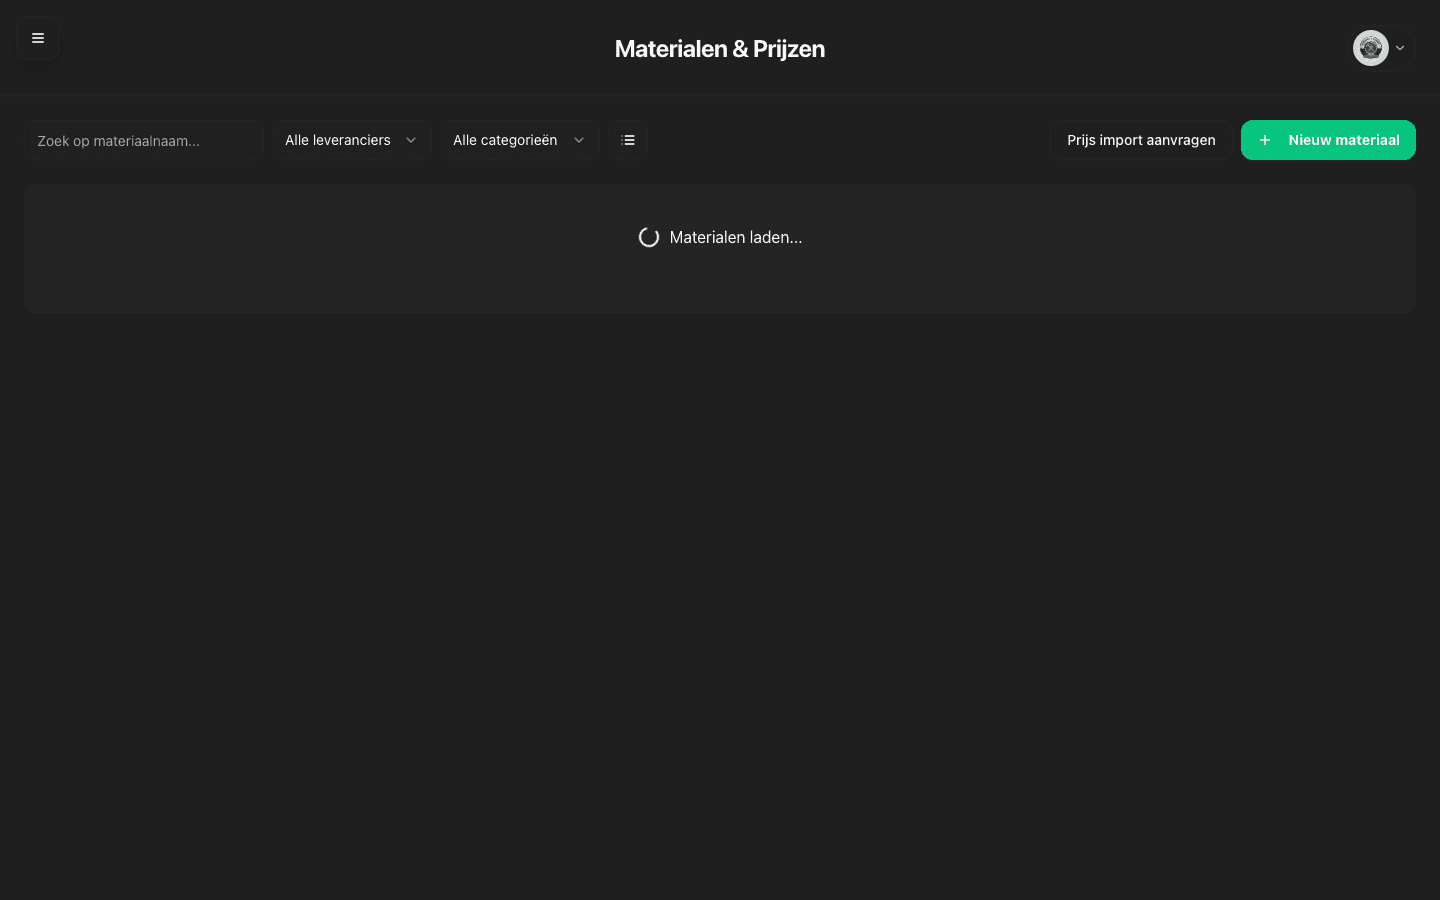Focus the Zoek op materiaalnaam input
Image resolution: width=1440 pixels, height=900 pixels.
(144, 140)
